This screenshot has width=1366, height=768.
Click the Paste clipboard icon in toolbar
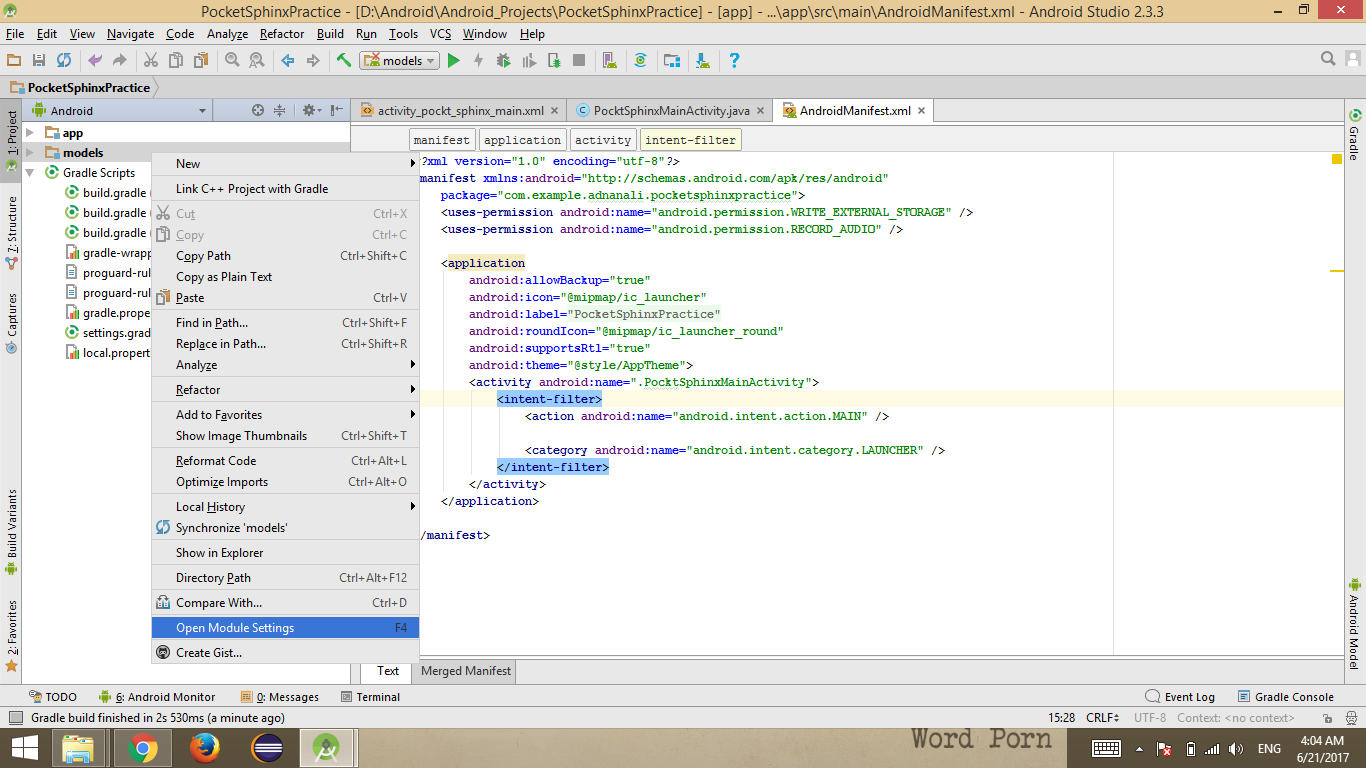201,61
